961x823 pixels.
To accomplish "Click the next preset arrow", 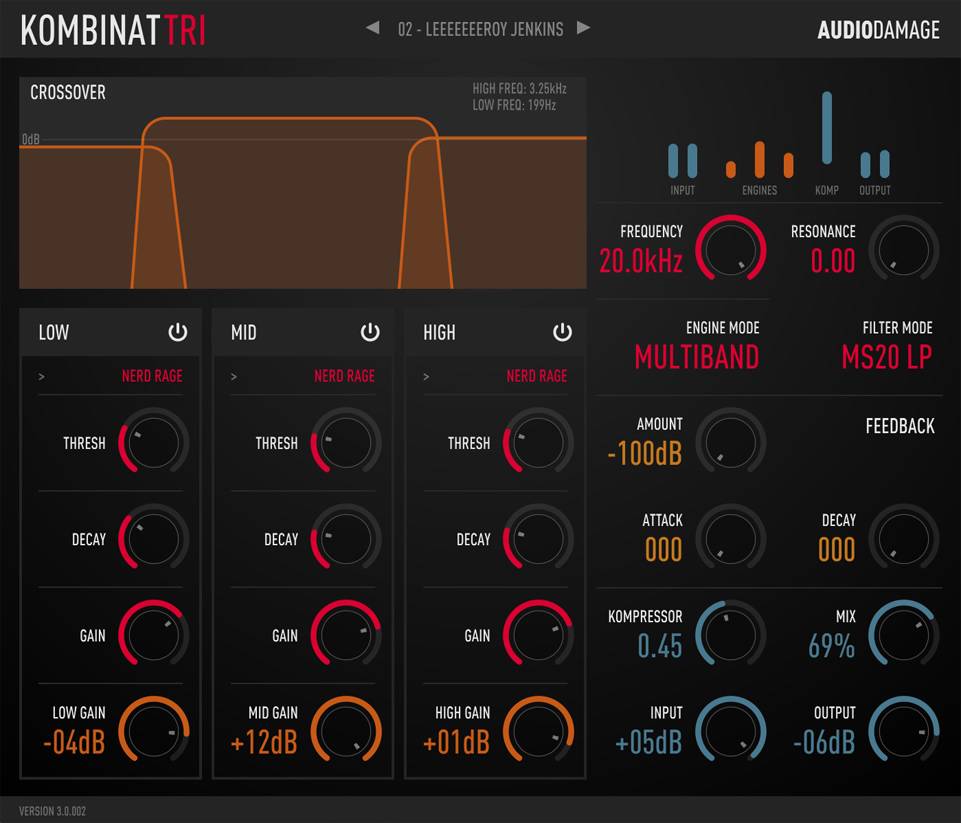I will pos(583,28).
